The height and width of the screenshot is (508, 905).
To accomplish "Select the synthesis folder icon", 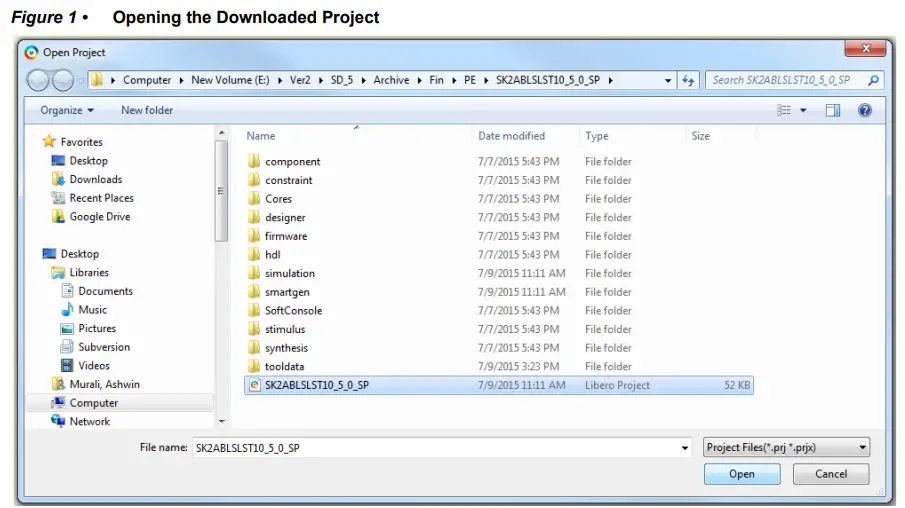I will [254, 348].
